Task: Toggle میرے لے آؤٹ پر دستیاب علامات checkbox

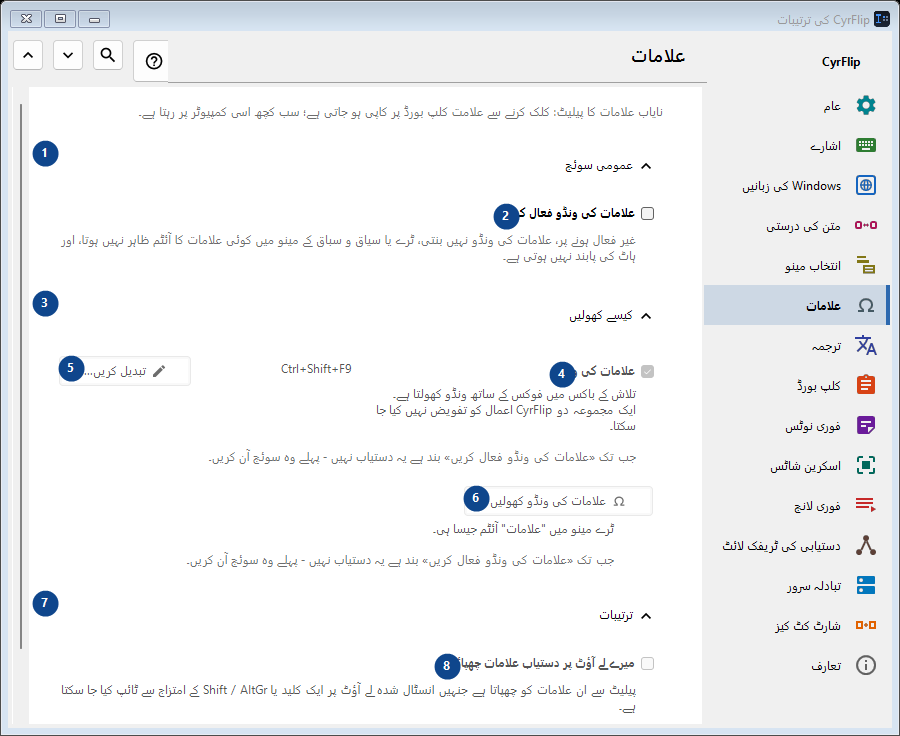Action: [647, 664]
